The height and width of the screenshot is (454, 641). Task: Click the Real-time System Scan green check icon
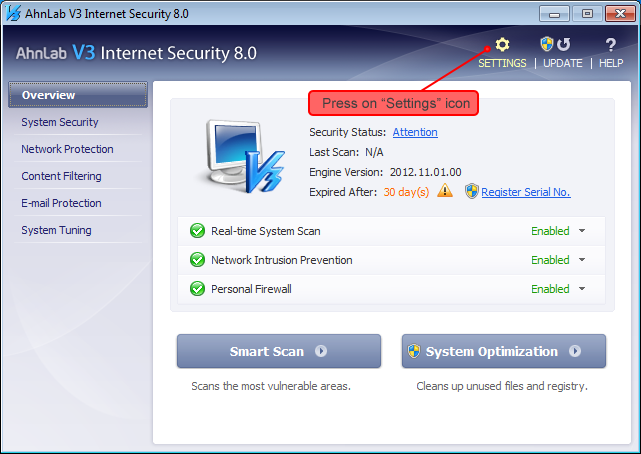pyautogui.click(x=197, y=231)
